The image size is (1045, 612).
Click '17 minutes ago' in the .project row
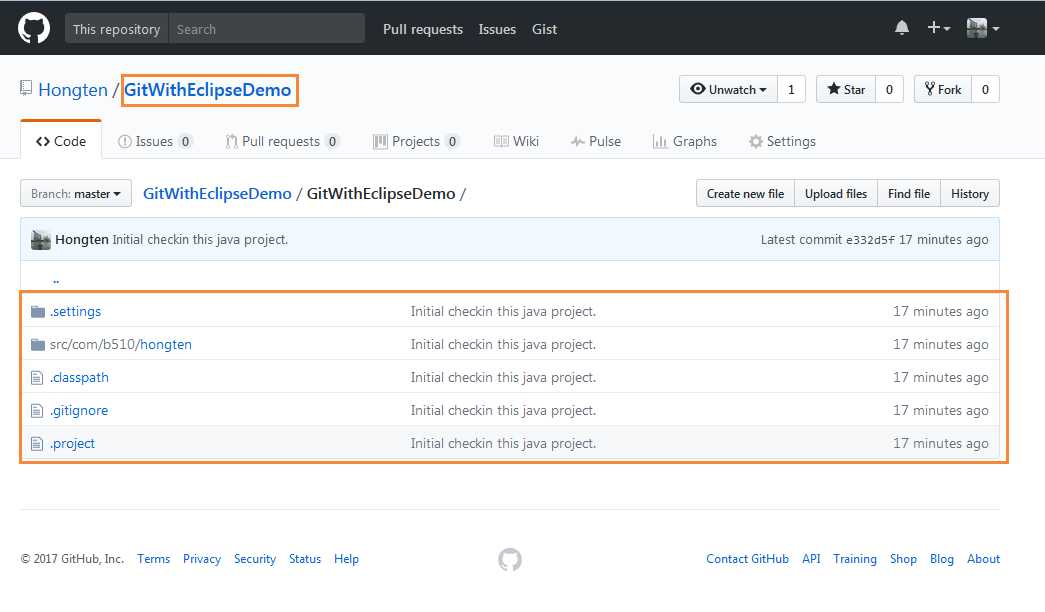pyautogui.click(x=940, y=443)
